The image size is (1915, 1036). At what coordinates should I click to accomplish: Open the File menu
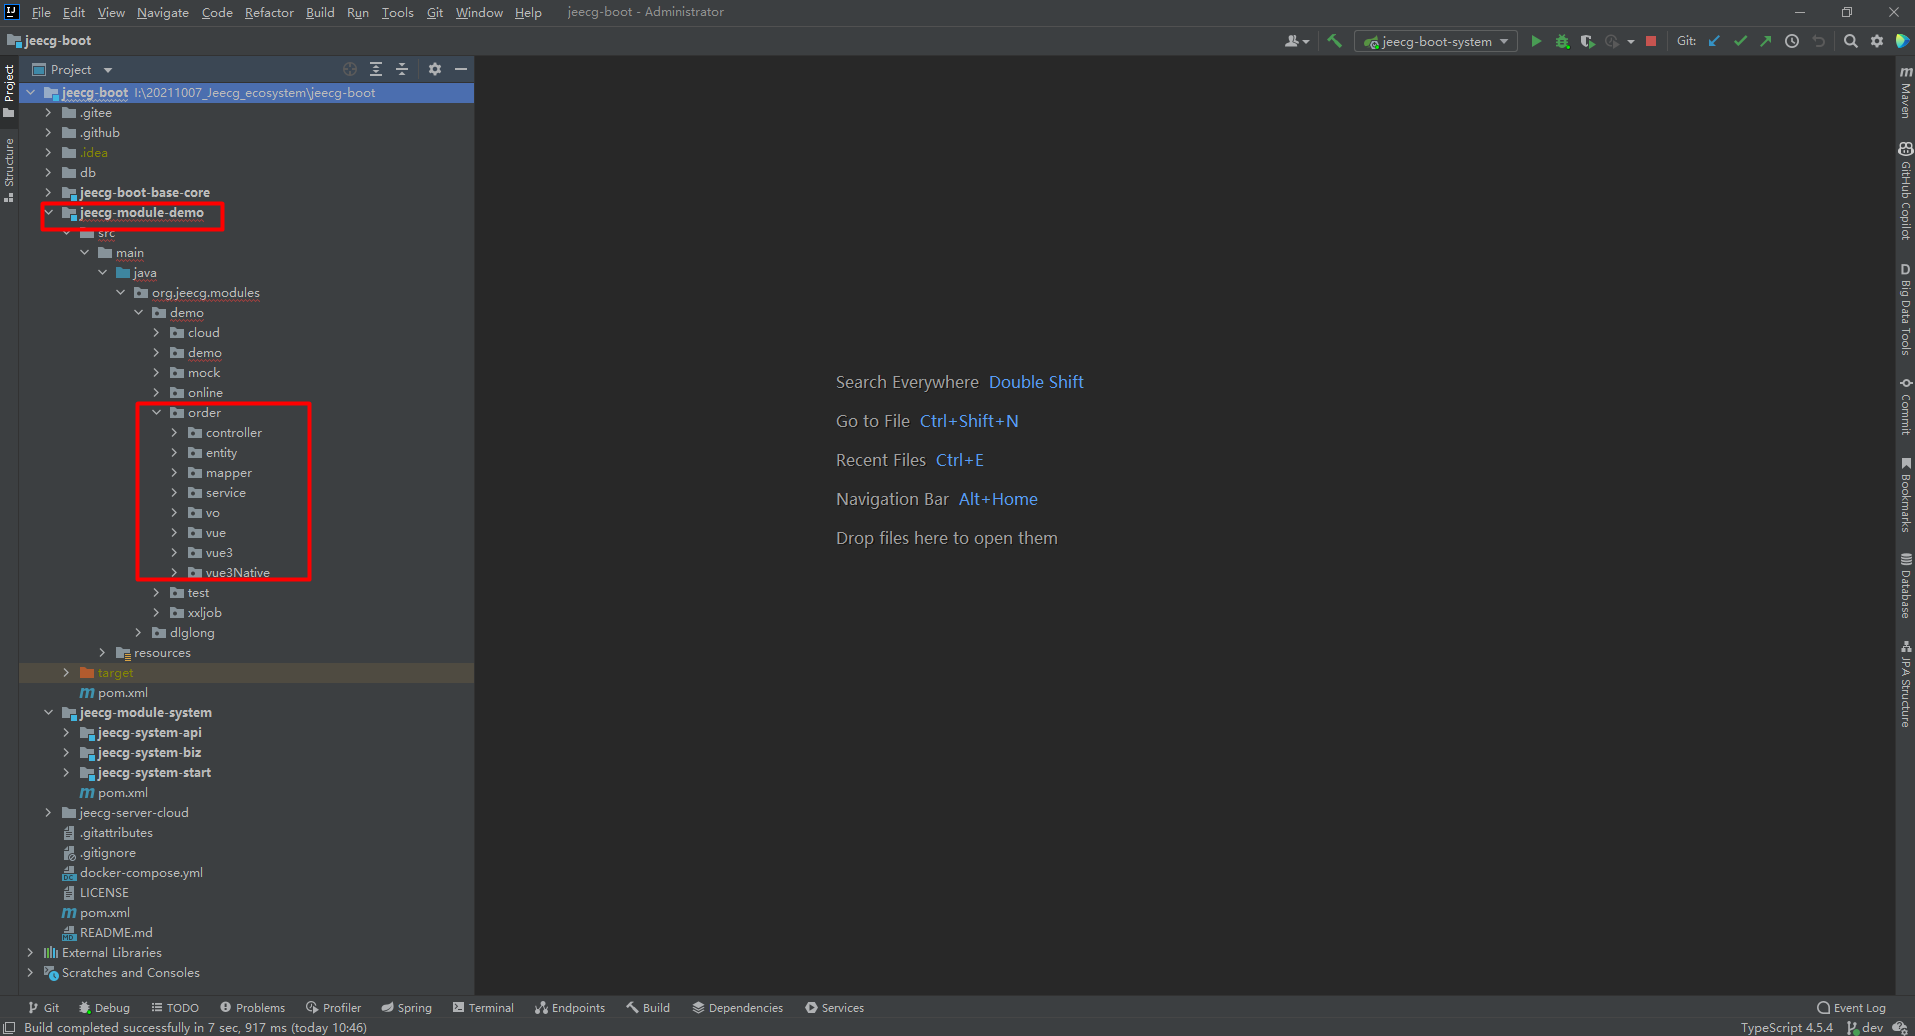[x=41, y=12]
